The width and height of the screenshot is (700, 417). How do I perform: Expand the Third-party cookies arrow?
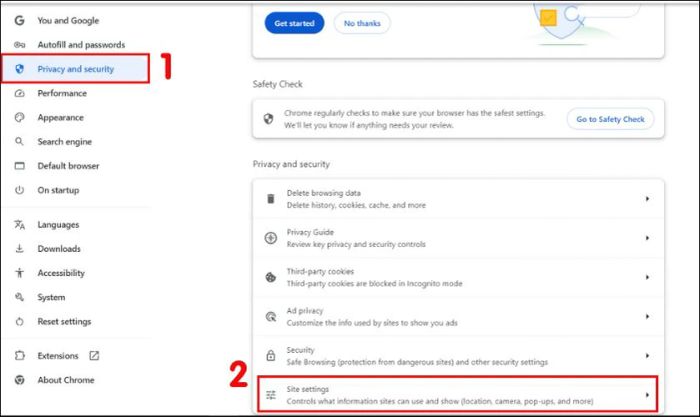coord(647,277)
